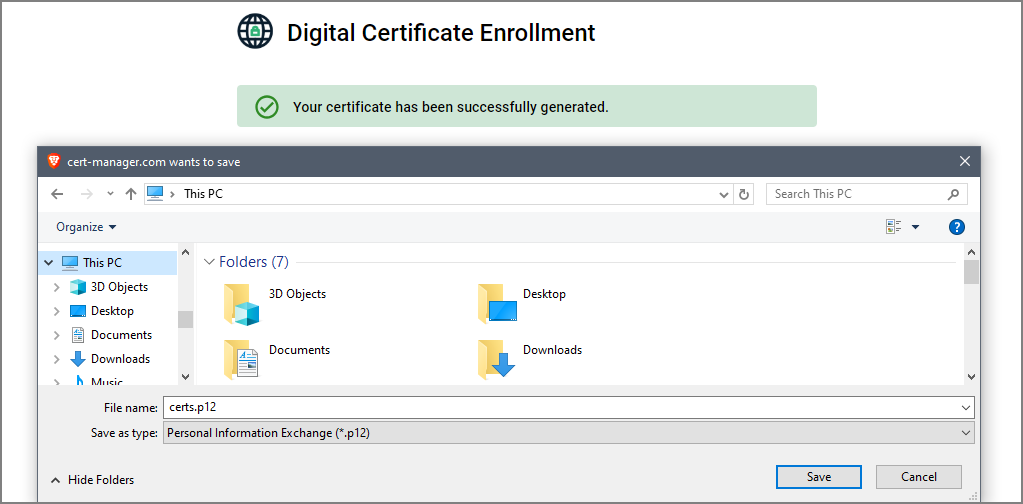Click the search magnifier in Search This PC
1023x504 pixels.
point(953,194)
